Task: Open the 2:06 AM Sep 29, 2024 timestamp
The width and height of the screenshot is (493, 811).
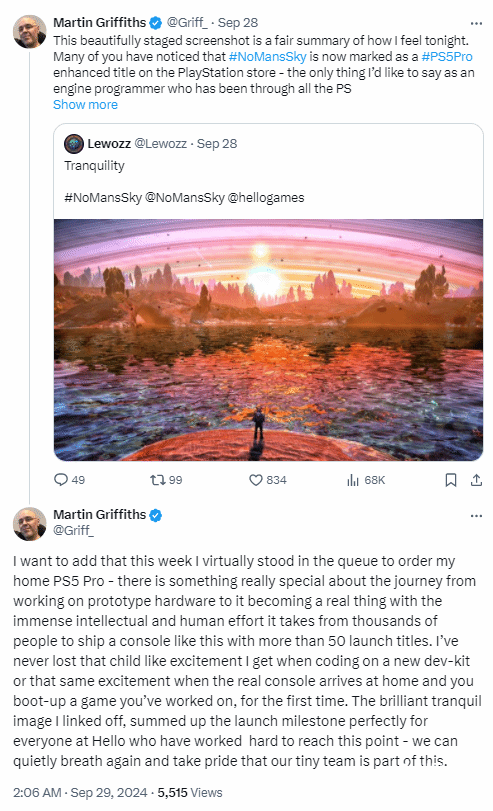Action: coord(80,792)
